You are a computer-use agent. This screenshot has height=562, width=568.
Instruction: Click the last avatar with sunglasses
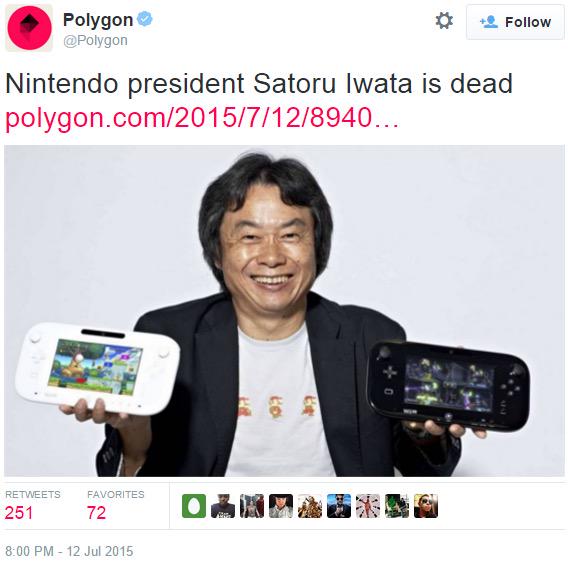[x=426, y=506]
